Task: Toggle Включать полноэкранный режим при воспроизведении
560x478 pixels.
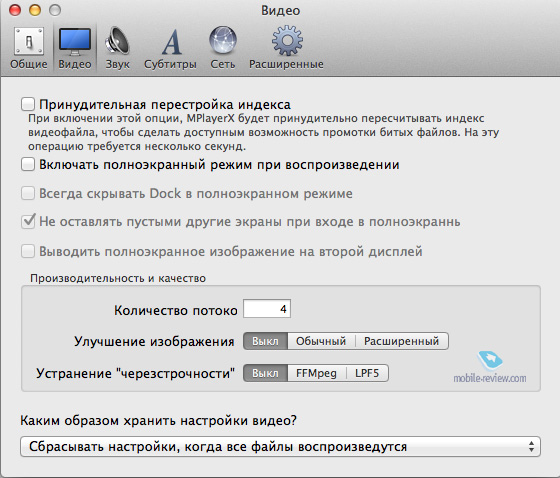Action: [28, 164]
